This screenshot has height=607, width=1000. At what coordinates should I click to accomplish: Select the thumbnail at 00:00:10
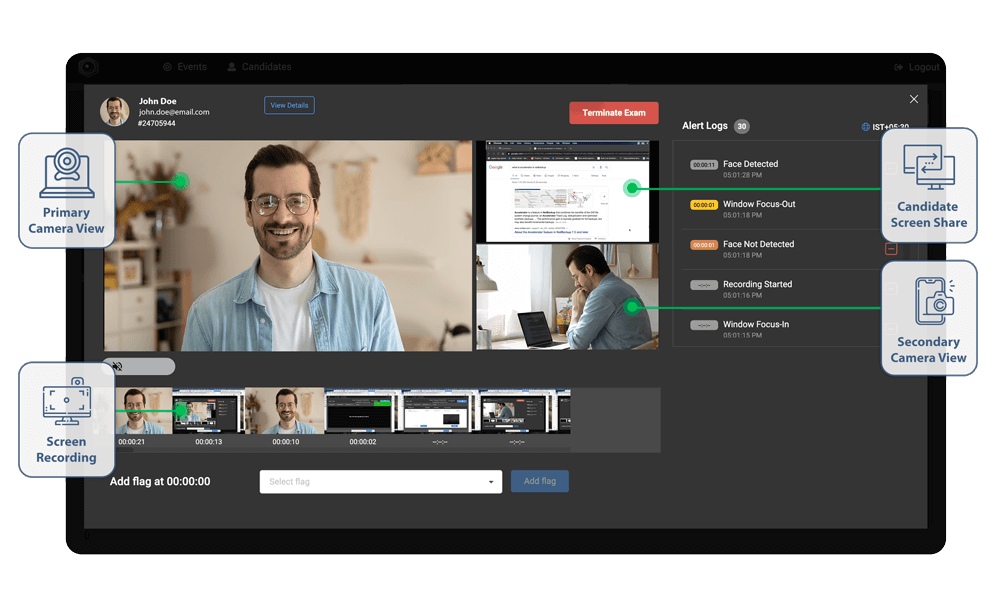tap(285, 411)
